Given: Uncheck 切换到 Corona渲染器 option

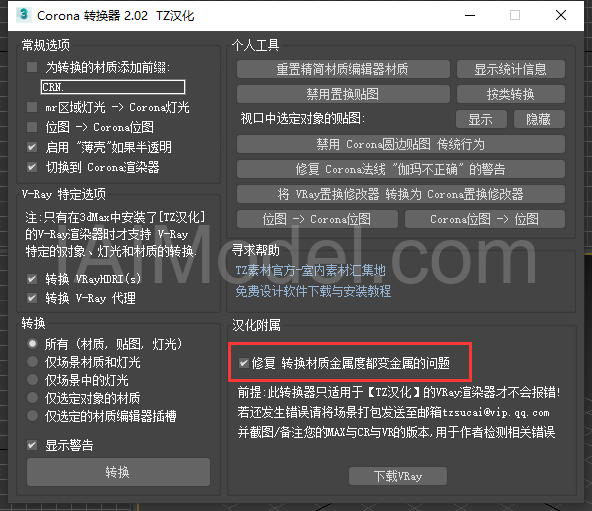Looking at the screenshot, I should pyautogui.click(x=32, y=167).
